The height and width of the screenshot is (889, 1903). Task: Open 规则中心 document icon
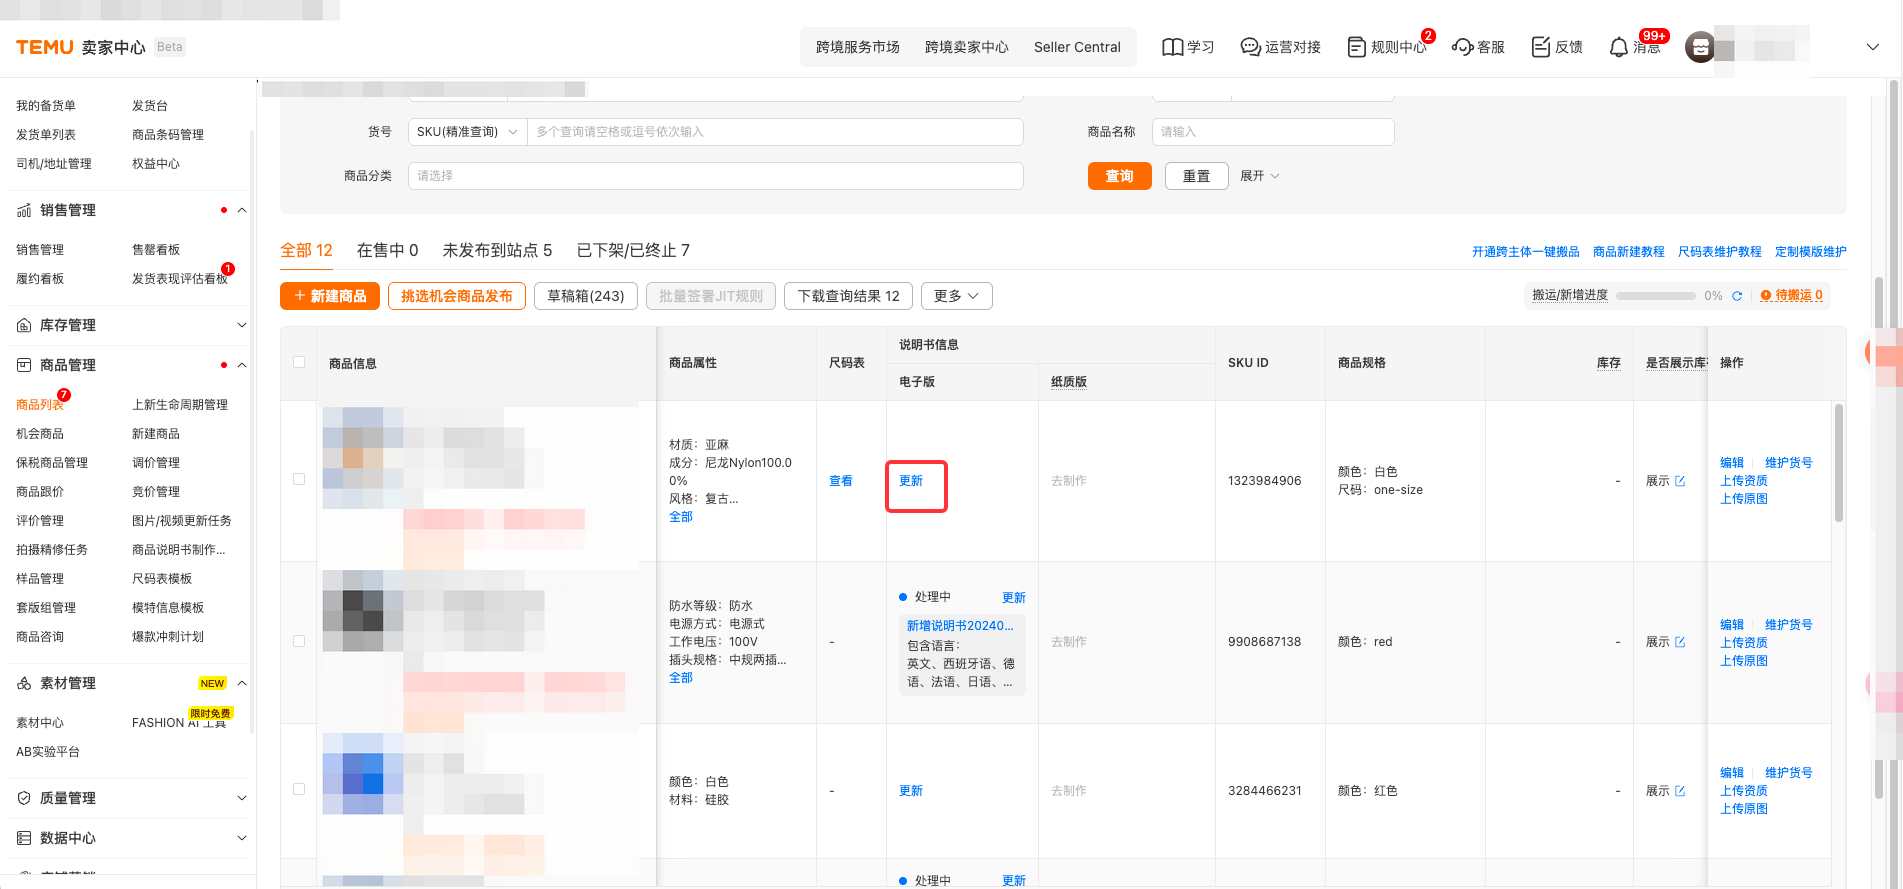point(1356,47)
